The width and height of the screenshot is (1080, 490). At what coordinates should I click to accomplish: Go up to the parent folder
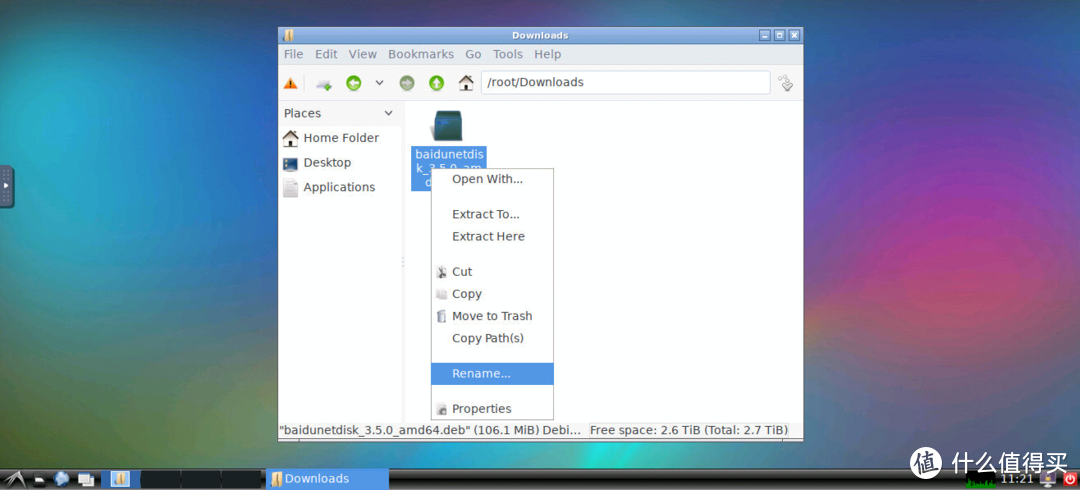point(436,83)
